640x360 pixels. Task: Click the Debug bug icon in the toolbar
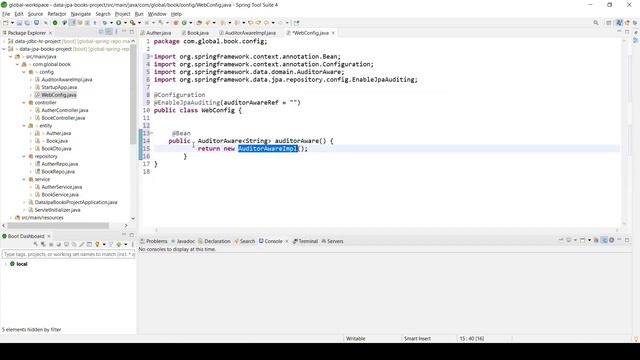coord(105,23)
